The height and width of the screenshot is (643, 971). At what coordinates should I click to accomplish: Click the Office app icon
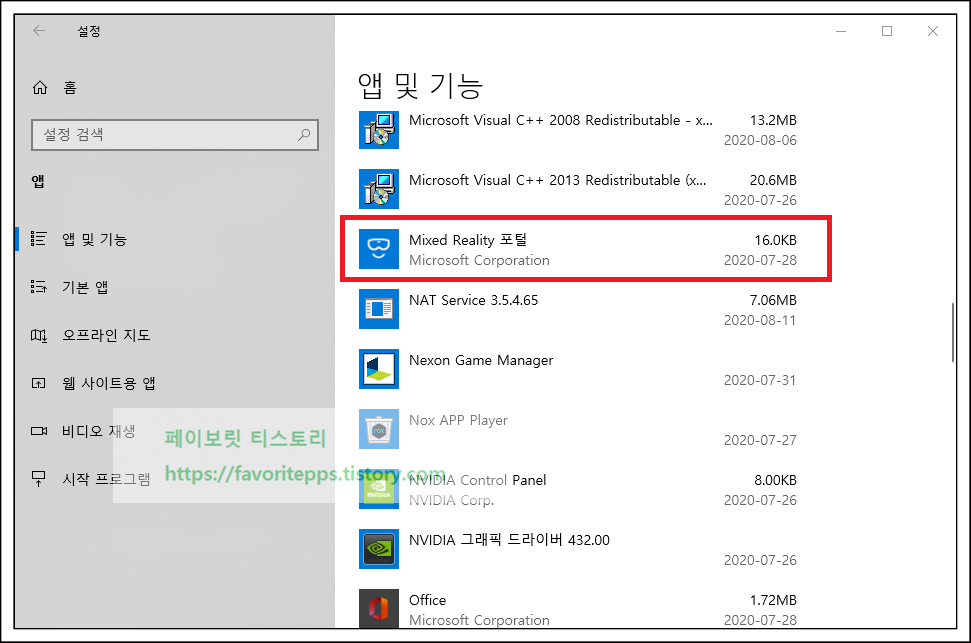coord(379,608)
